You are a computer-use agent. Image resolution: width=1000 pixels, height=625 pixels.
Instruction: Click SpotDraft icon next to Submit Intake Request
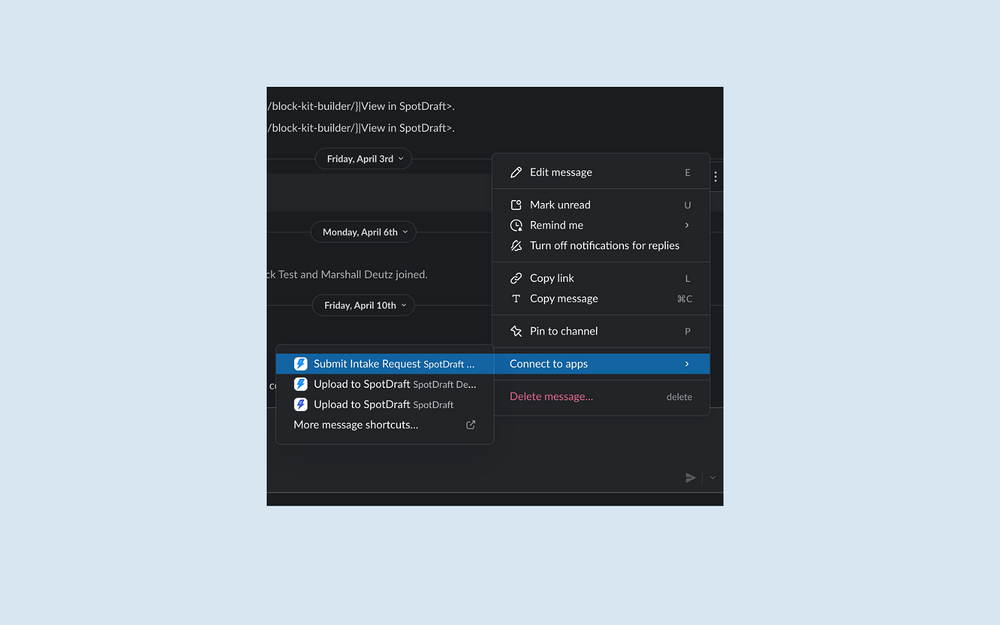(x=300, y=364)
